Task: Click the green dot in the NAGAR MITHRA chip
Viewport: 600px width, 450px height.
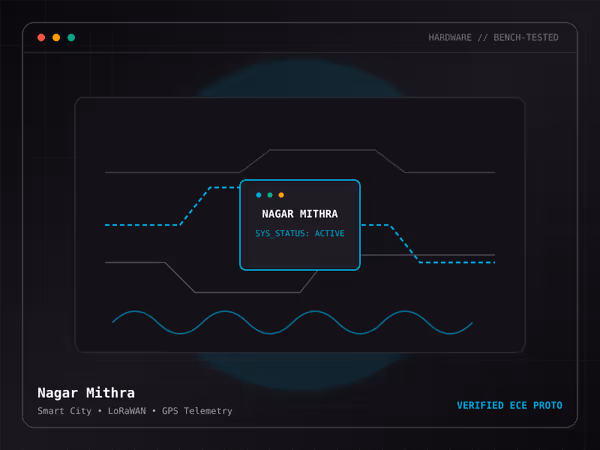Action: click(270, 195)
